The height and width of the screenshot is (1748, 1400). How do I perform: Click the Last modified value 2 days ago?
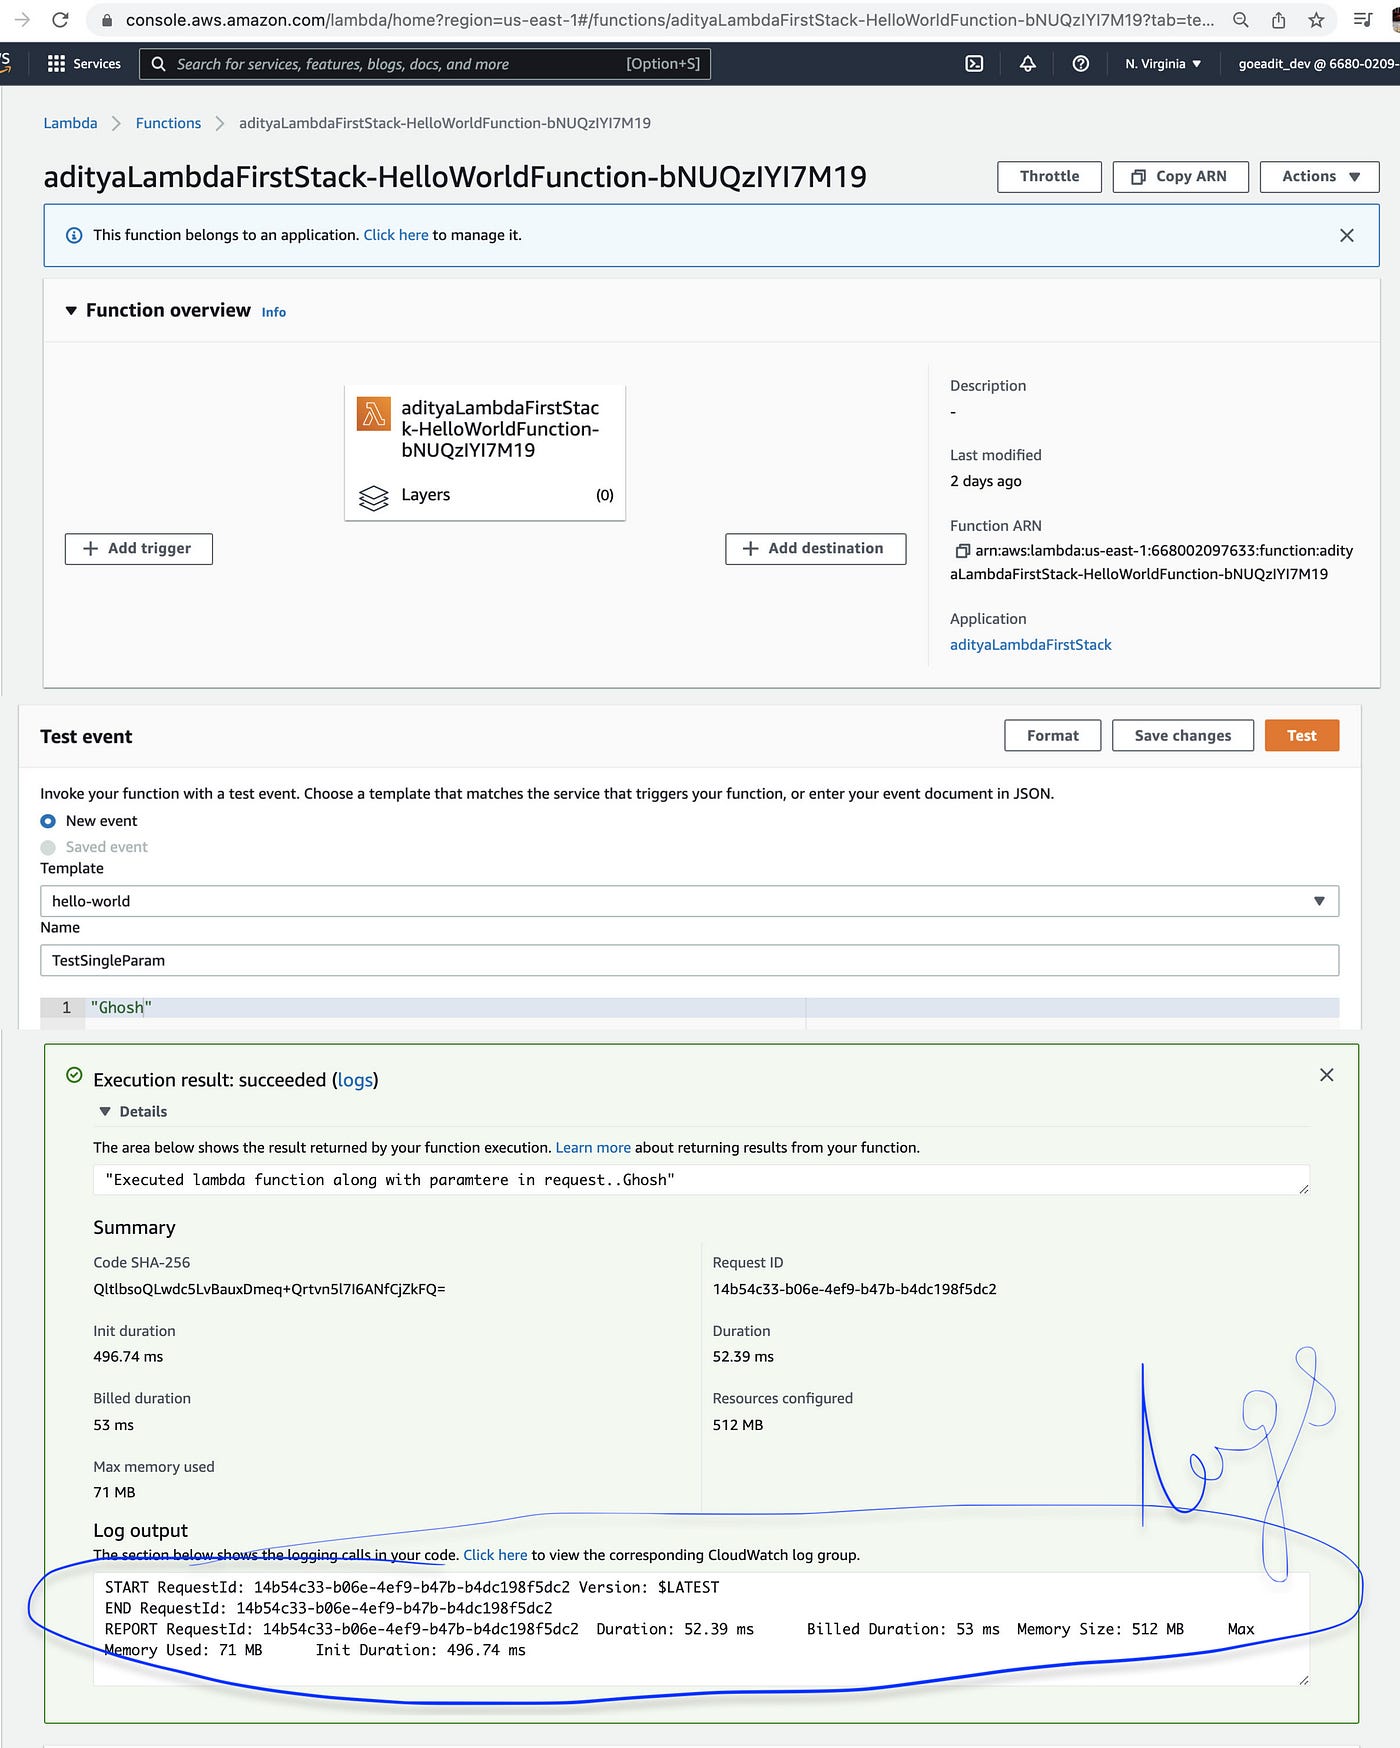(986, 482)
